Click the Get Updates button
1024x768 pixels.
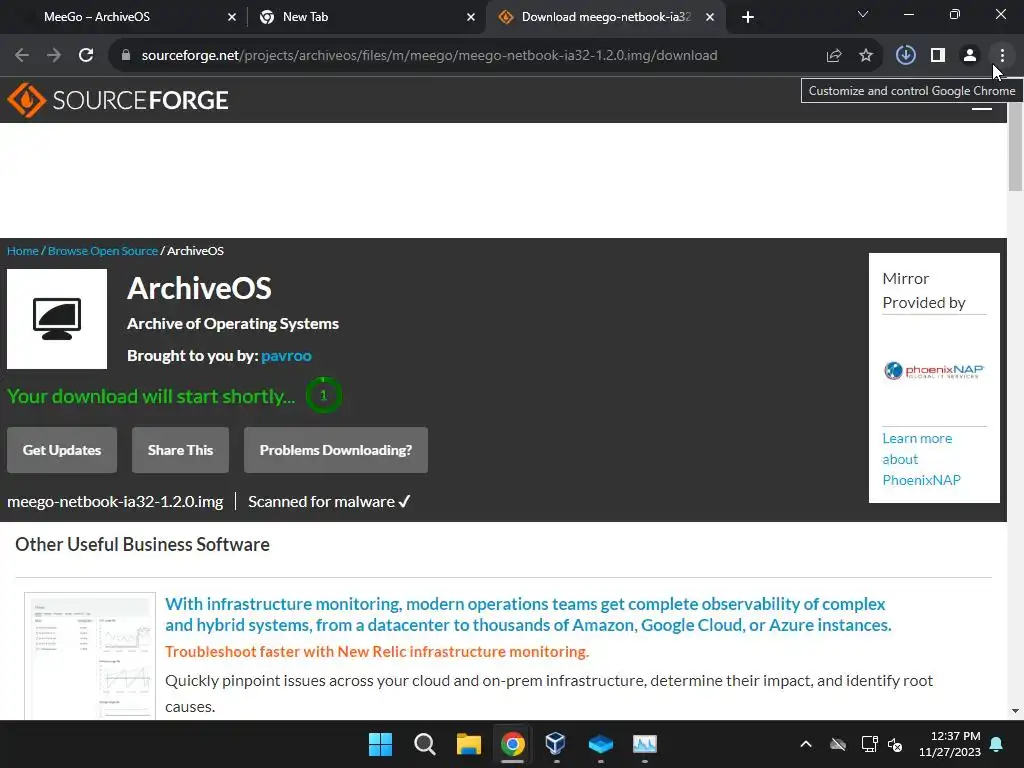pyautogui.click(x=62, y=450)
